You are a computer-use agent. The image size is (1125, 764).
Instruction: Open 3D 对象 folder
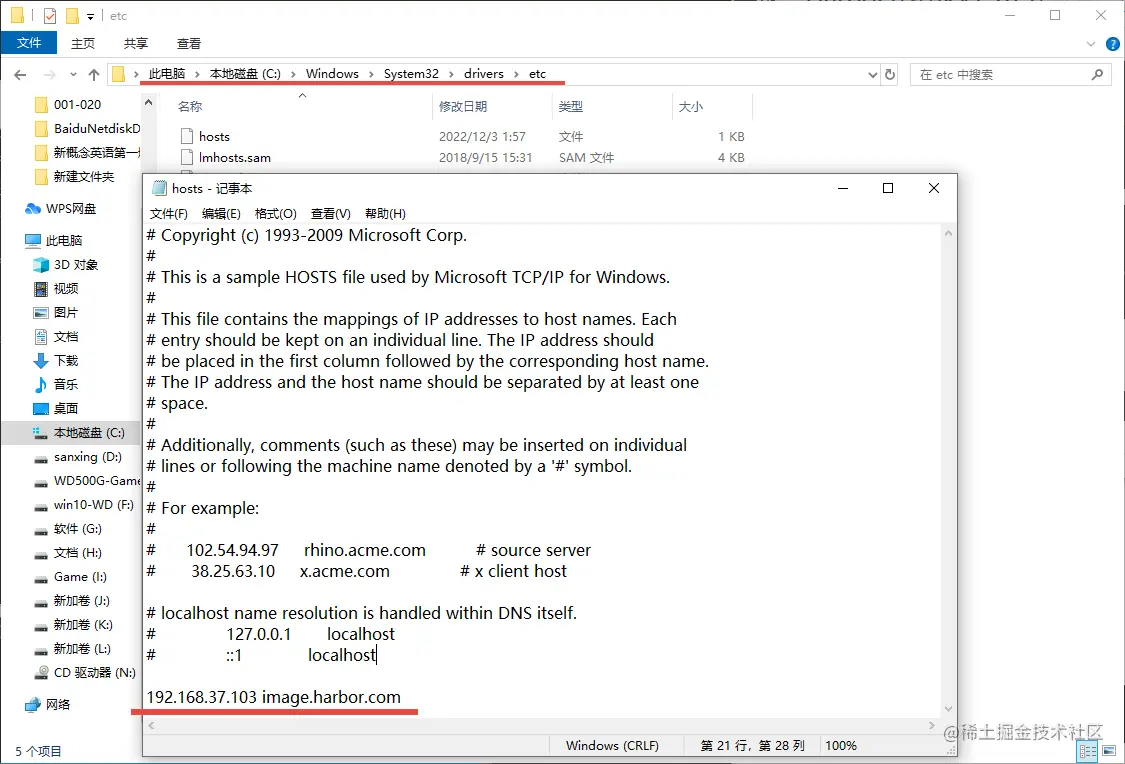click(x=75, y=265)
